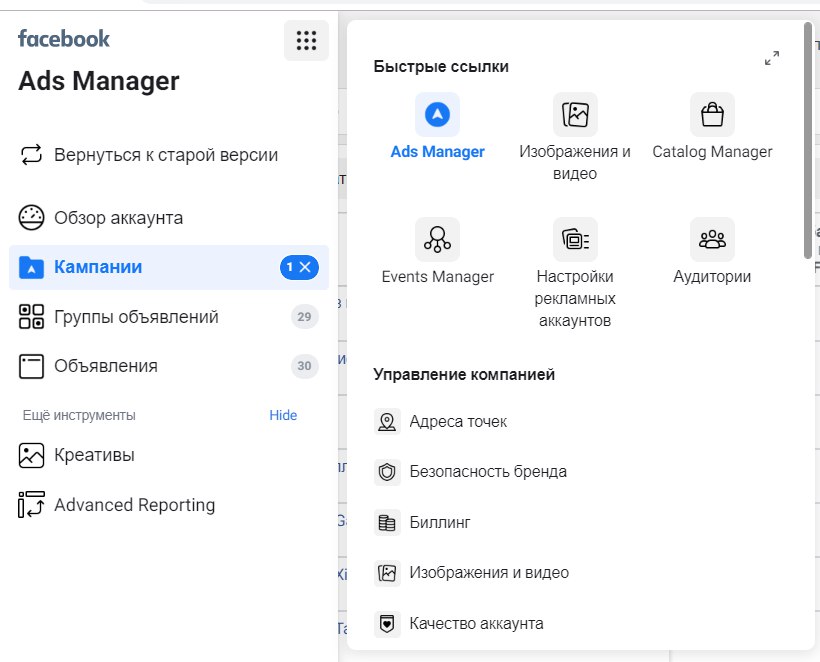Click the image icon in Управление компанией list

point(387,573)
